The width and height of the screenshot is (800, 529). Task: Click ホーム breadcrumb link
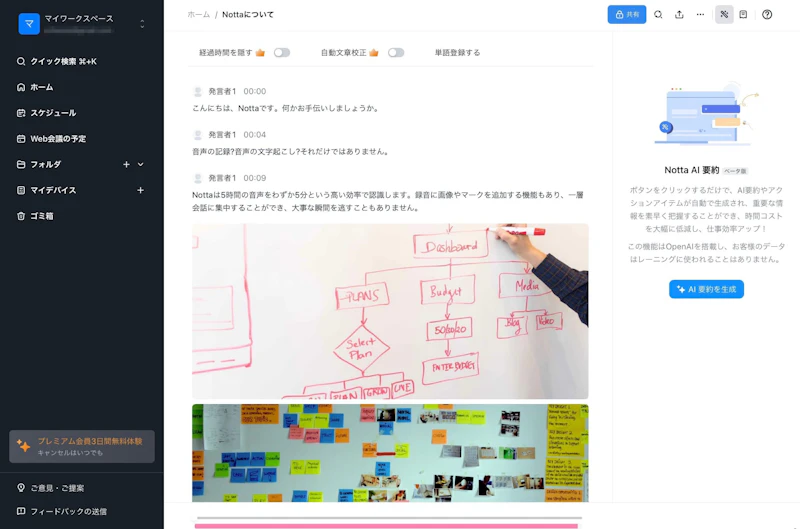(198, 15)
